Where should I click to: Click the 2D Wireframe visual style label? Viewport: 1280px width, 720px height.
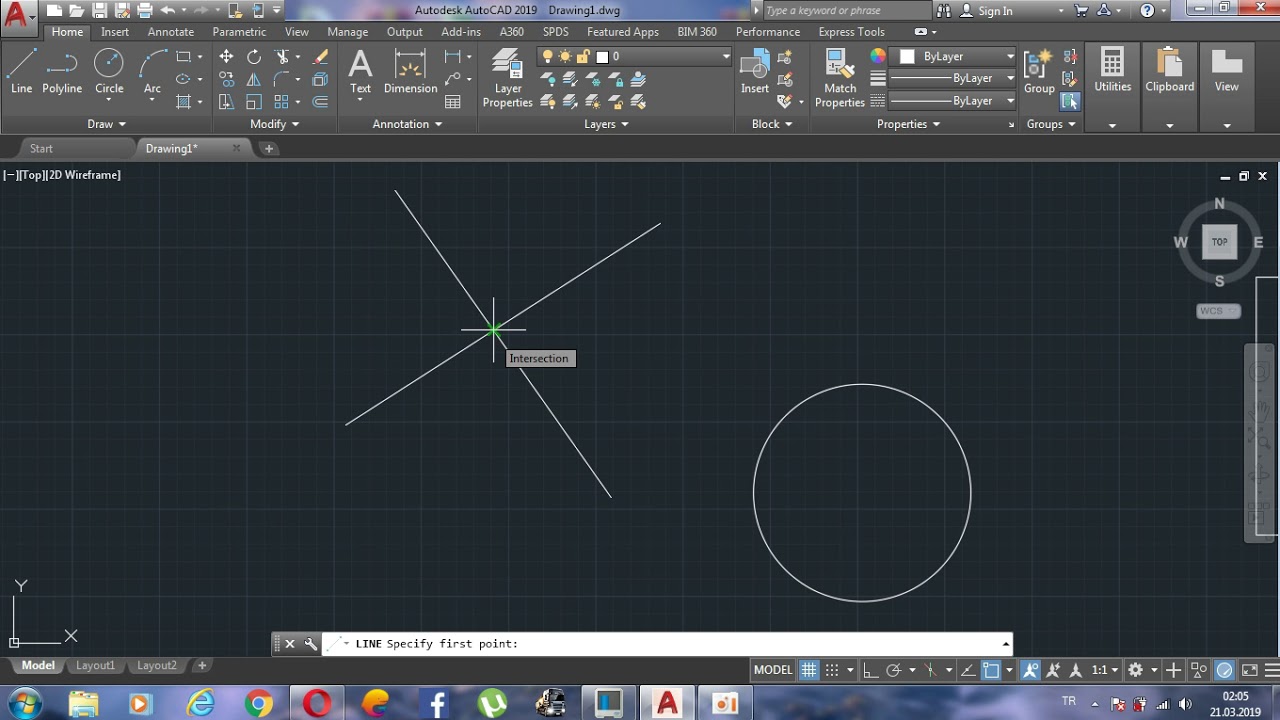83,175
